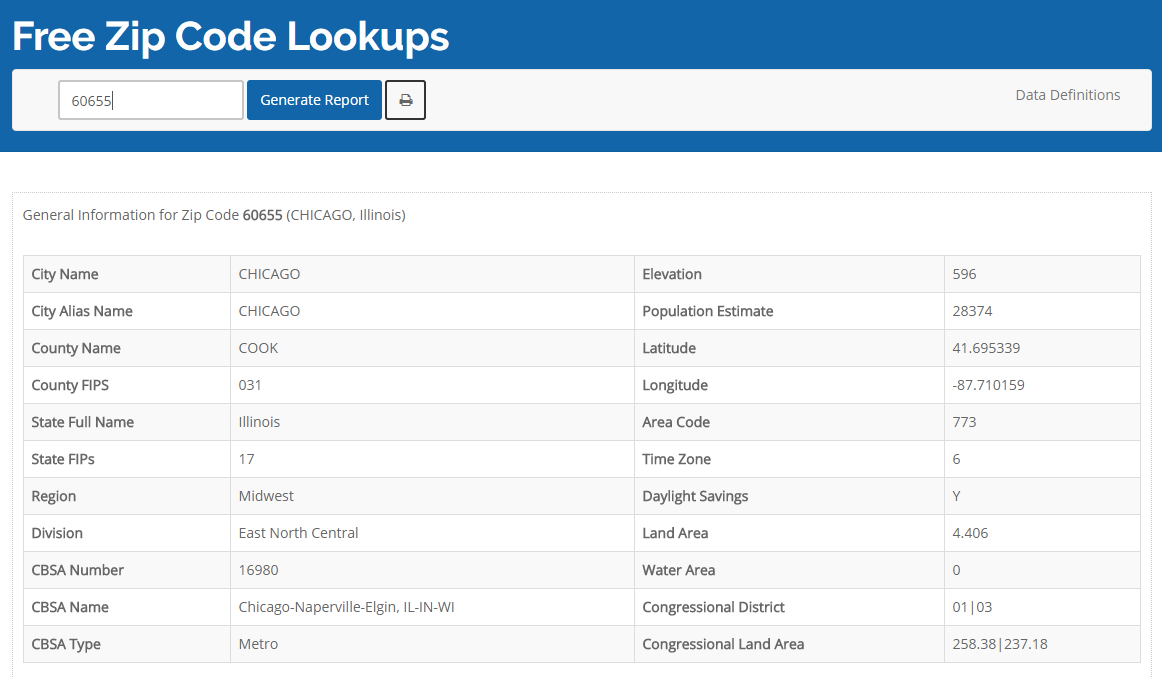Click the Free Zip Code Lookups title
This screenshot has height=677, width=1162.
[230, 36]
